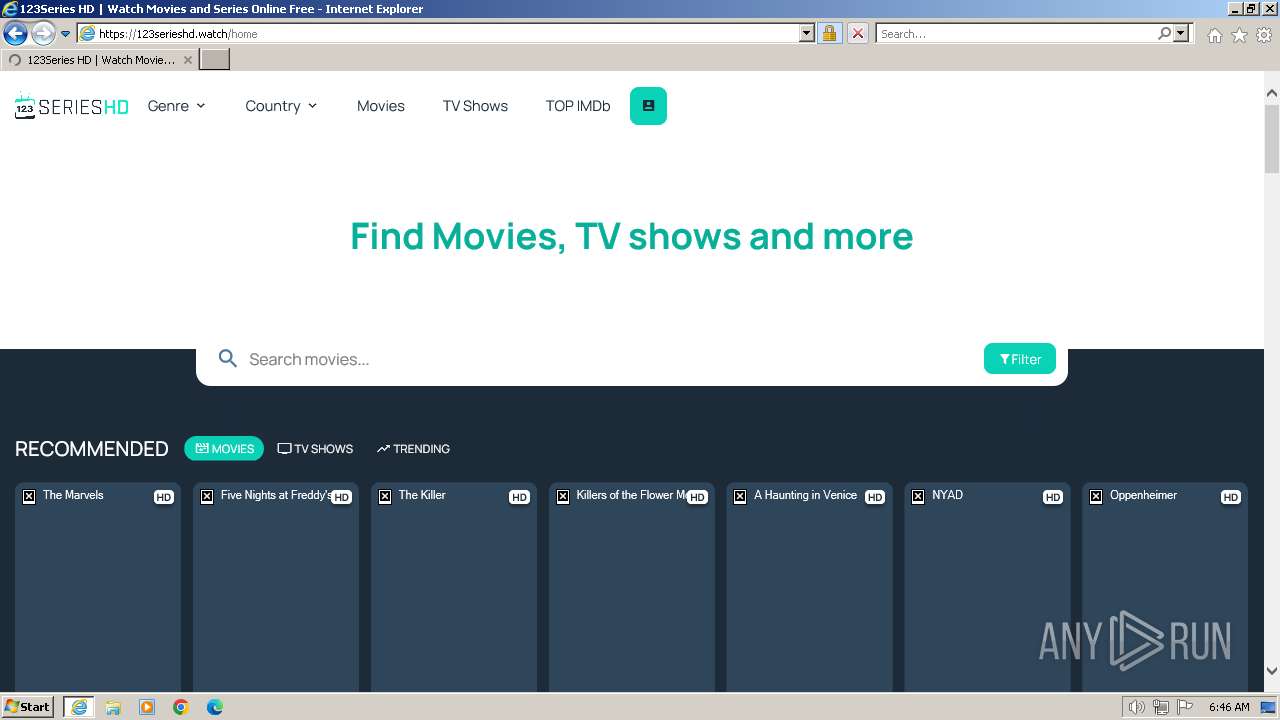Stop loading with the red X button
This screenshot has height=720, width=1280.
coord(857,33)
